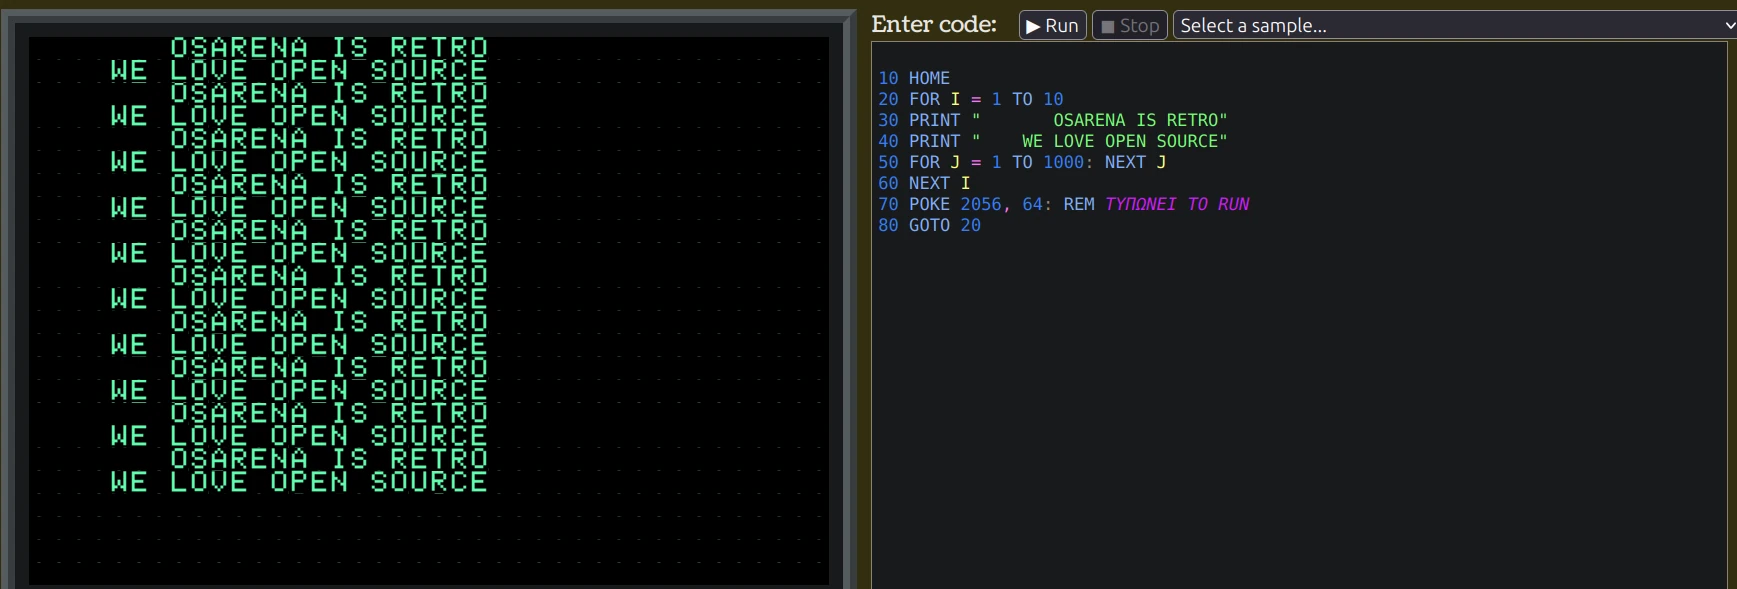Image resolution: width=1737 pixels, height=589 pixels.
Task: Click the Enter code label
Action: tap(934, 24)
